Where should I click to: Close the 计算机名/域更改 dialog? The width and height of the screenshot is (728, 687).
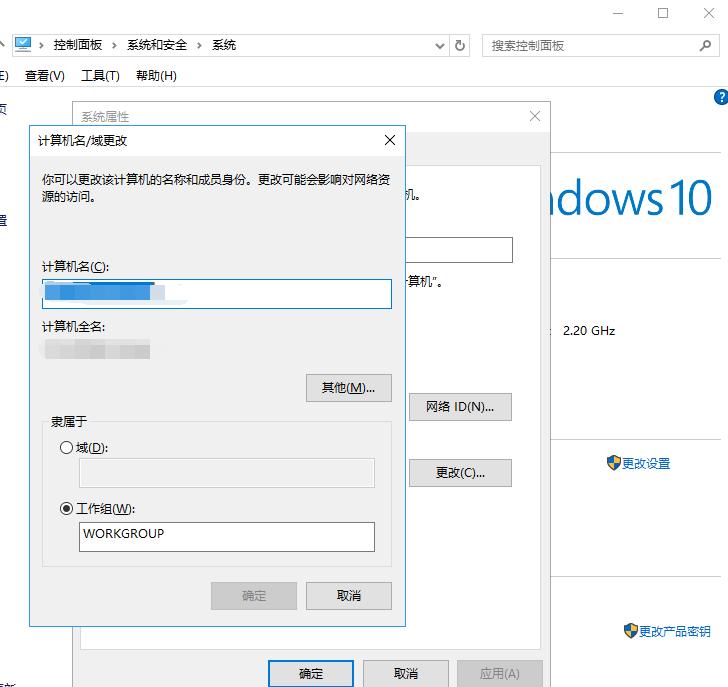(390, 140)
